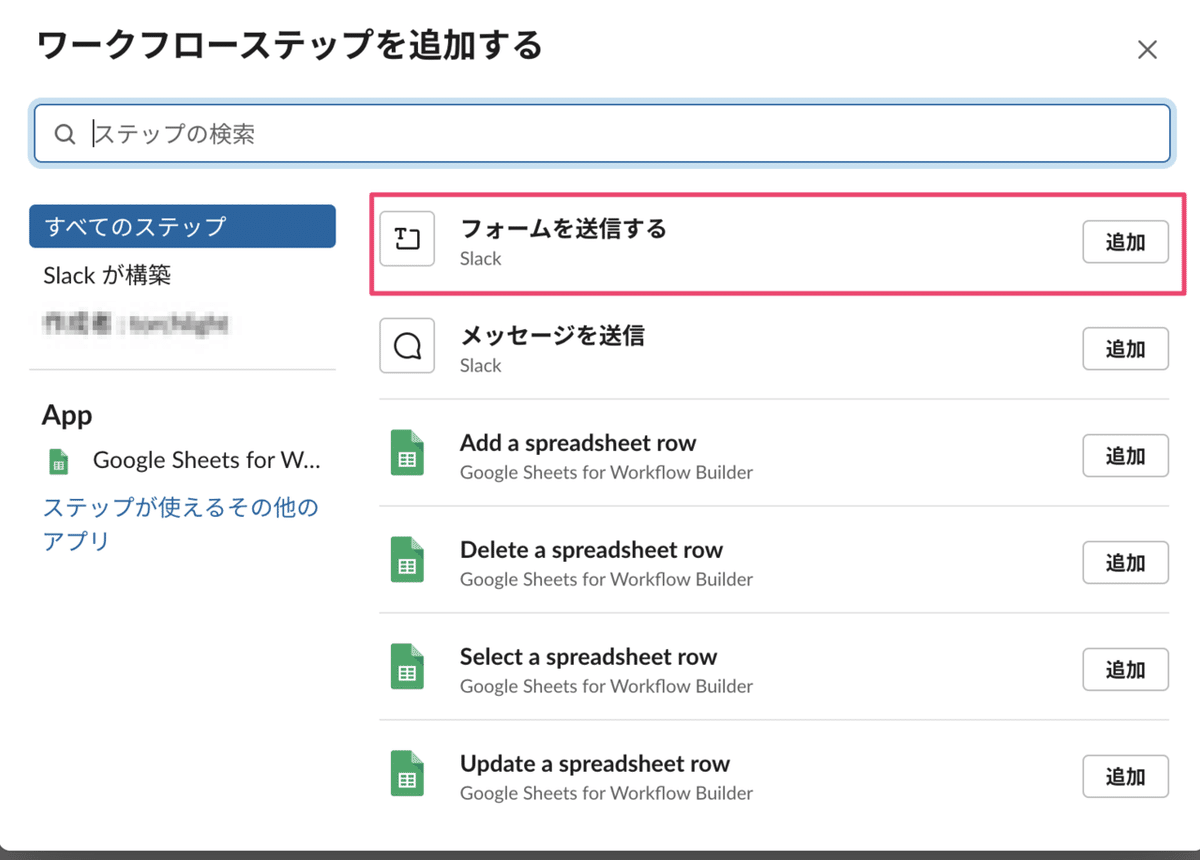Click the Google Sheets icon in App sidebar
Image resolution: width=1200 pixels, height=860 pixels.
coord(59,461)
